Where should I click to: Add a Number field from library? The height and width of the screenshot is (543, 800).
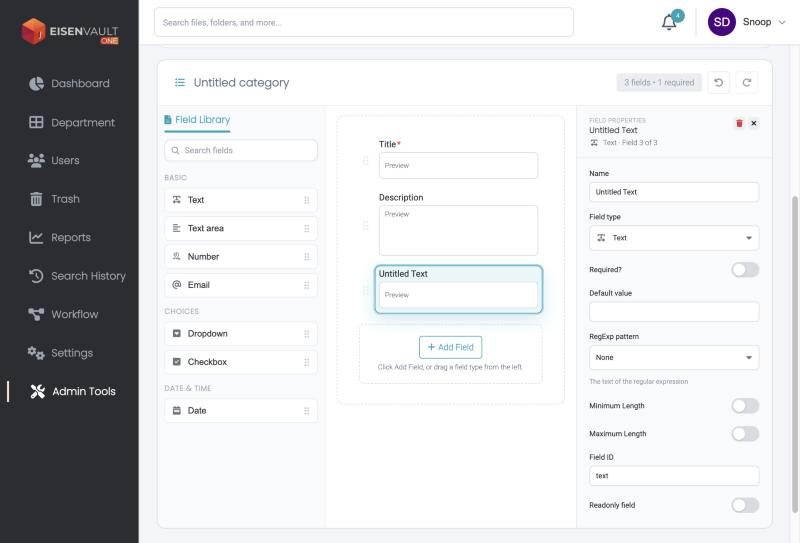[241, 257]
